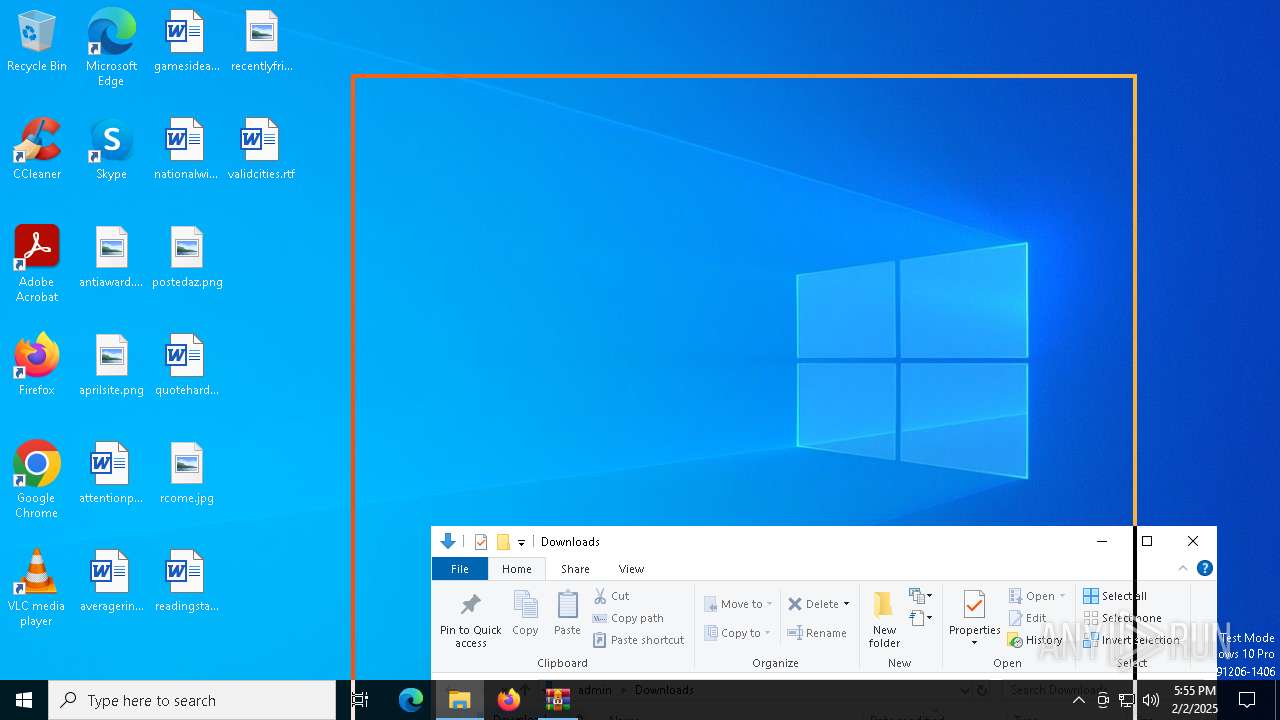Select the VLC media player shortcut

coord(37,588)
